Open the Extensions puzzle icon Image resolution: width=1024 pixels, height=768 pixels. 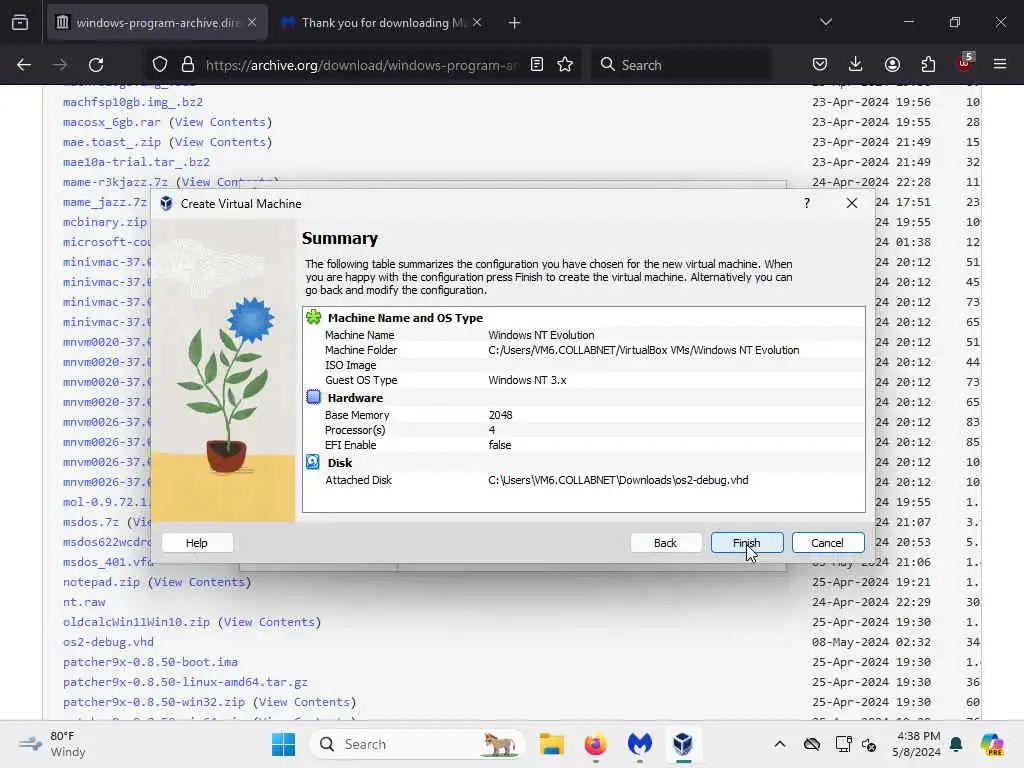click(928, 65)
